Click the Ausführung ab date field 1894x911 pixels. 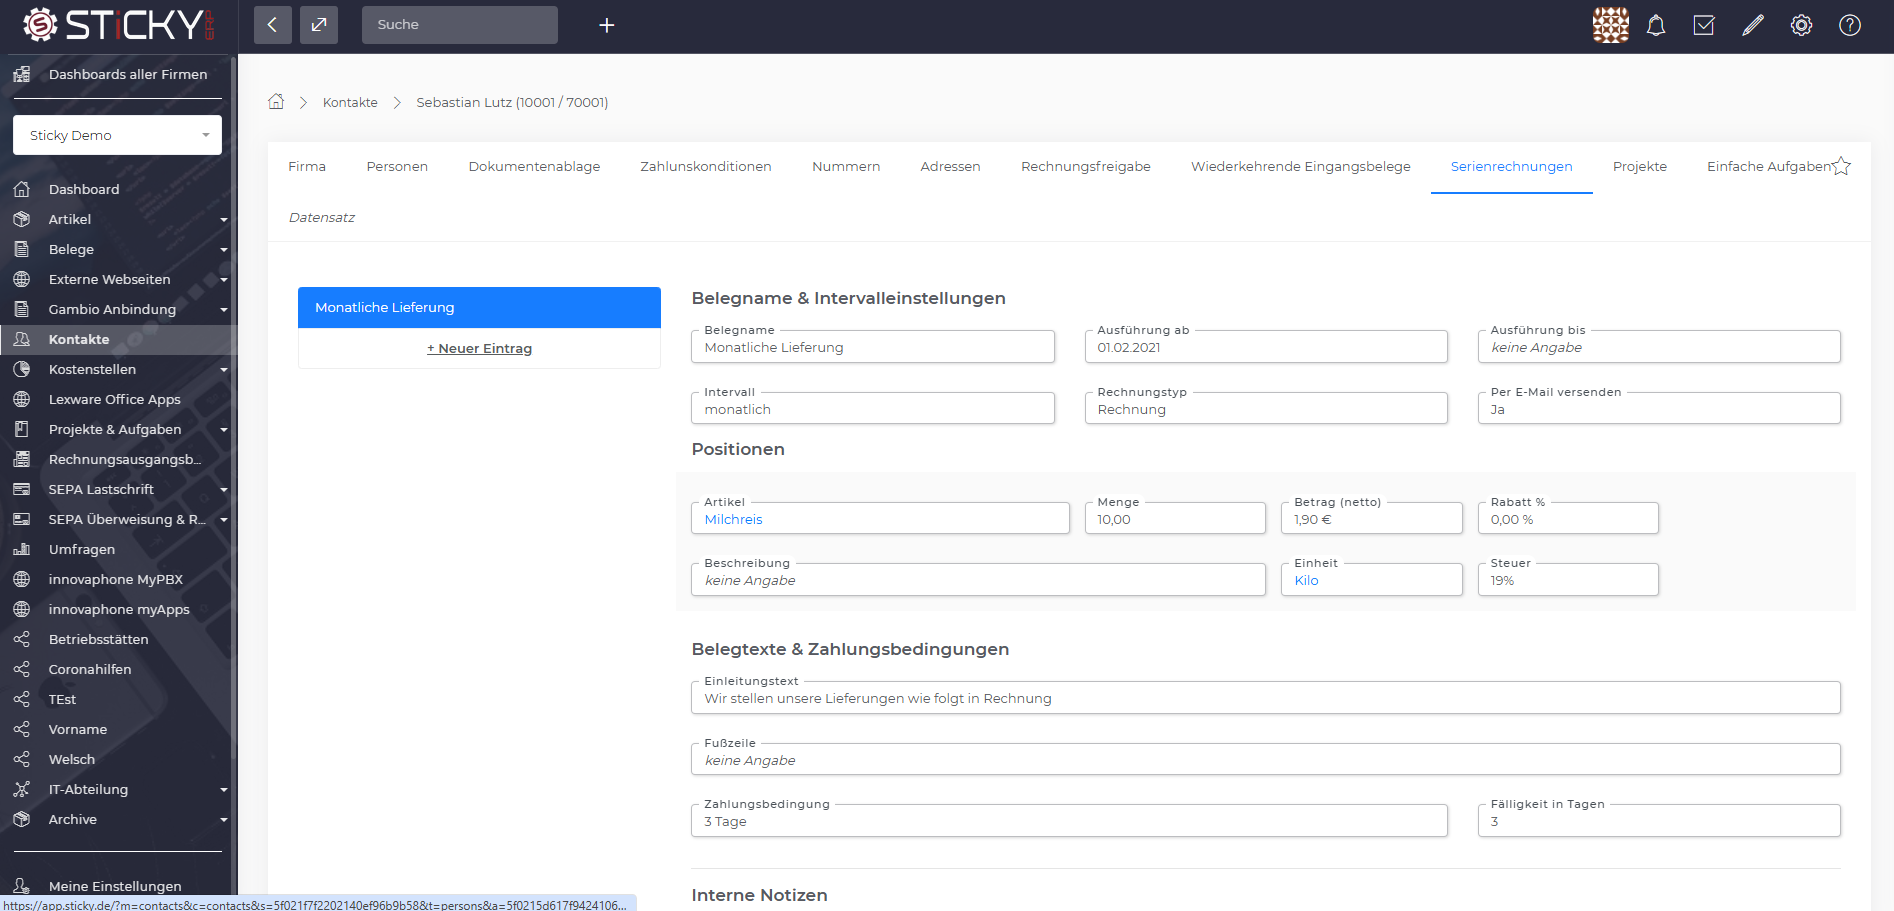1266,346
